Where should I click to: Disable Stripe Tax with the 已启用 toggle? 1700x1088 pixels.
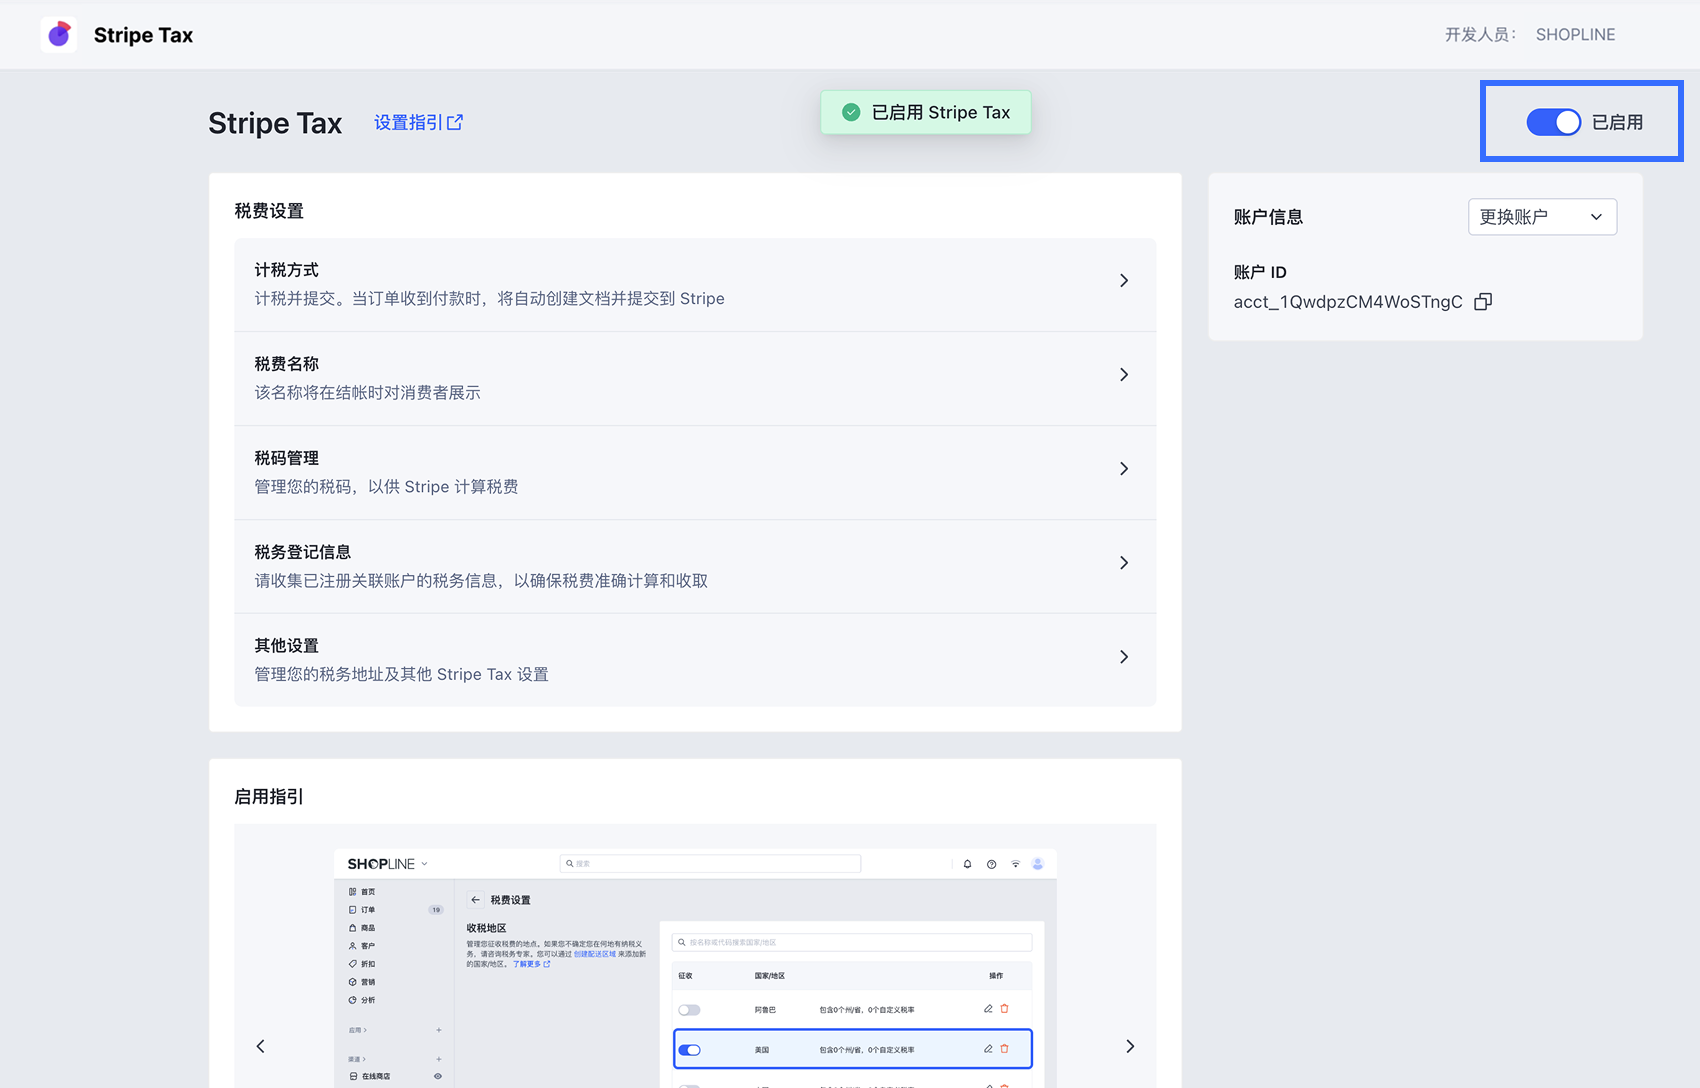click(x=1553, y=122)
